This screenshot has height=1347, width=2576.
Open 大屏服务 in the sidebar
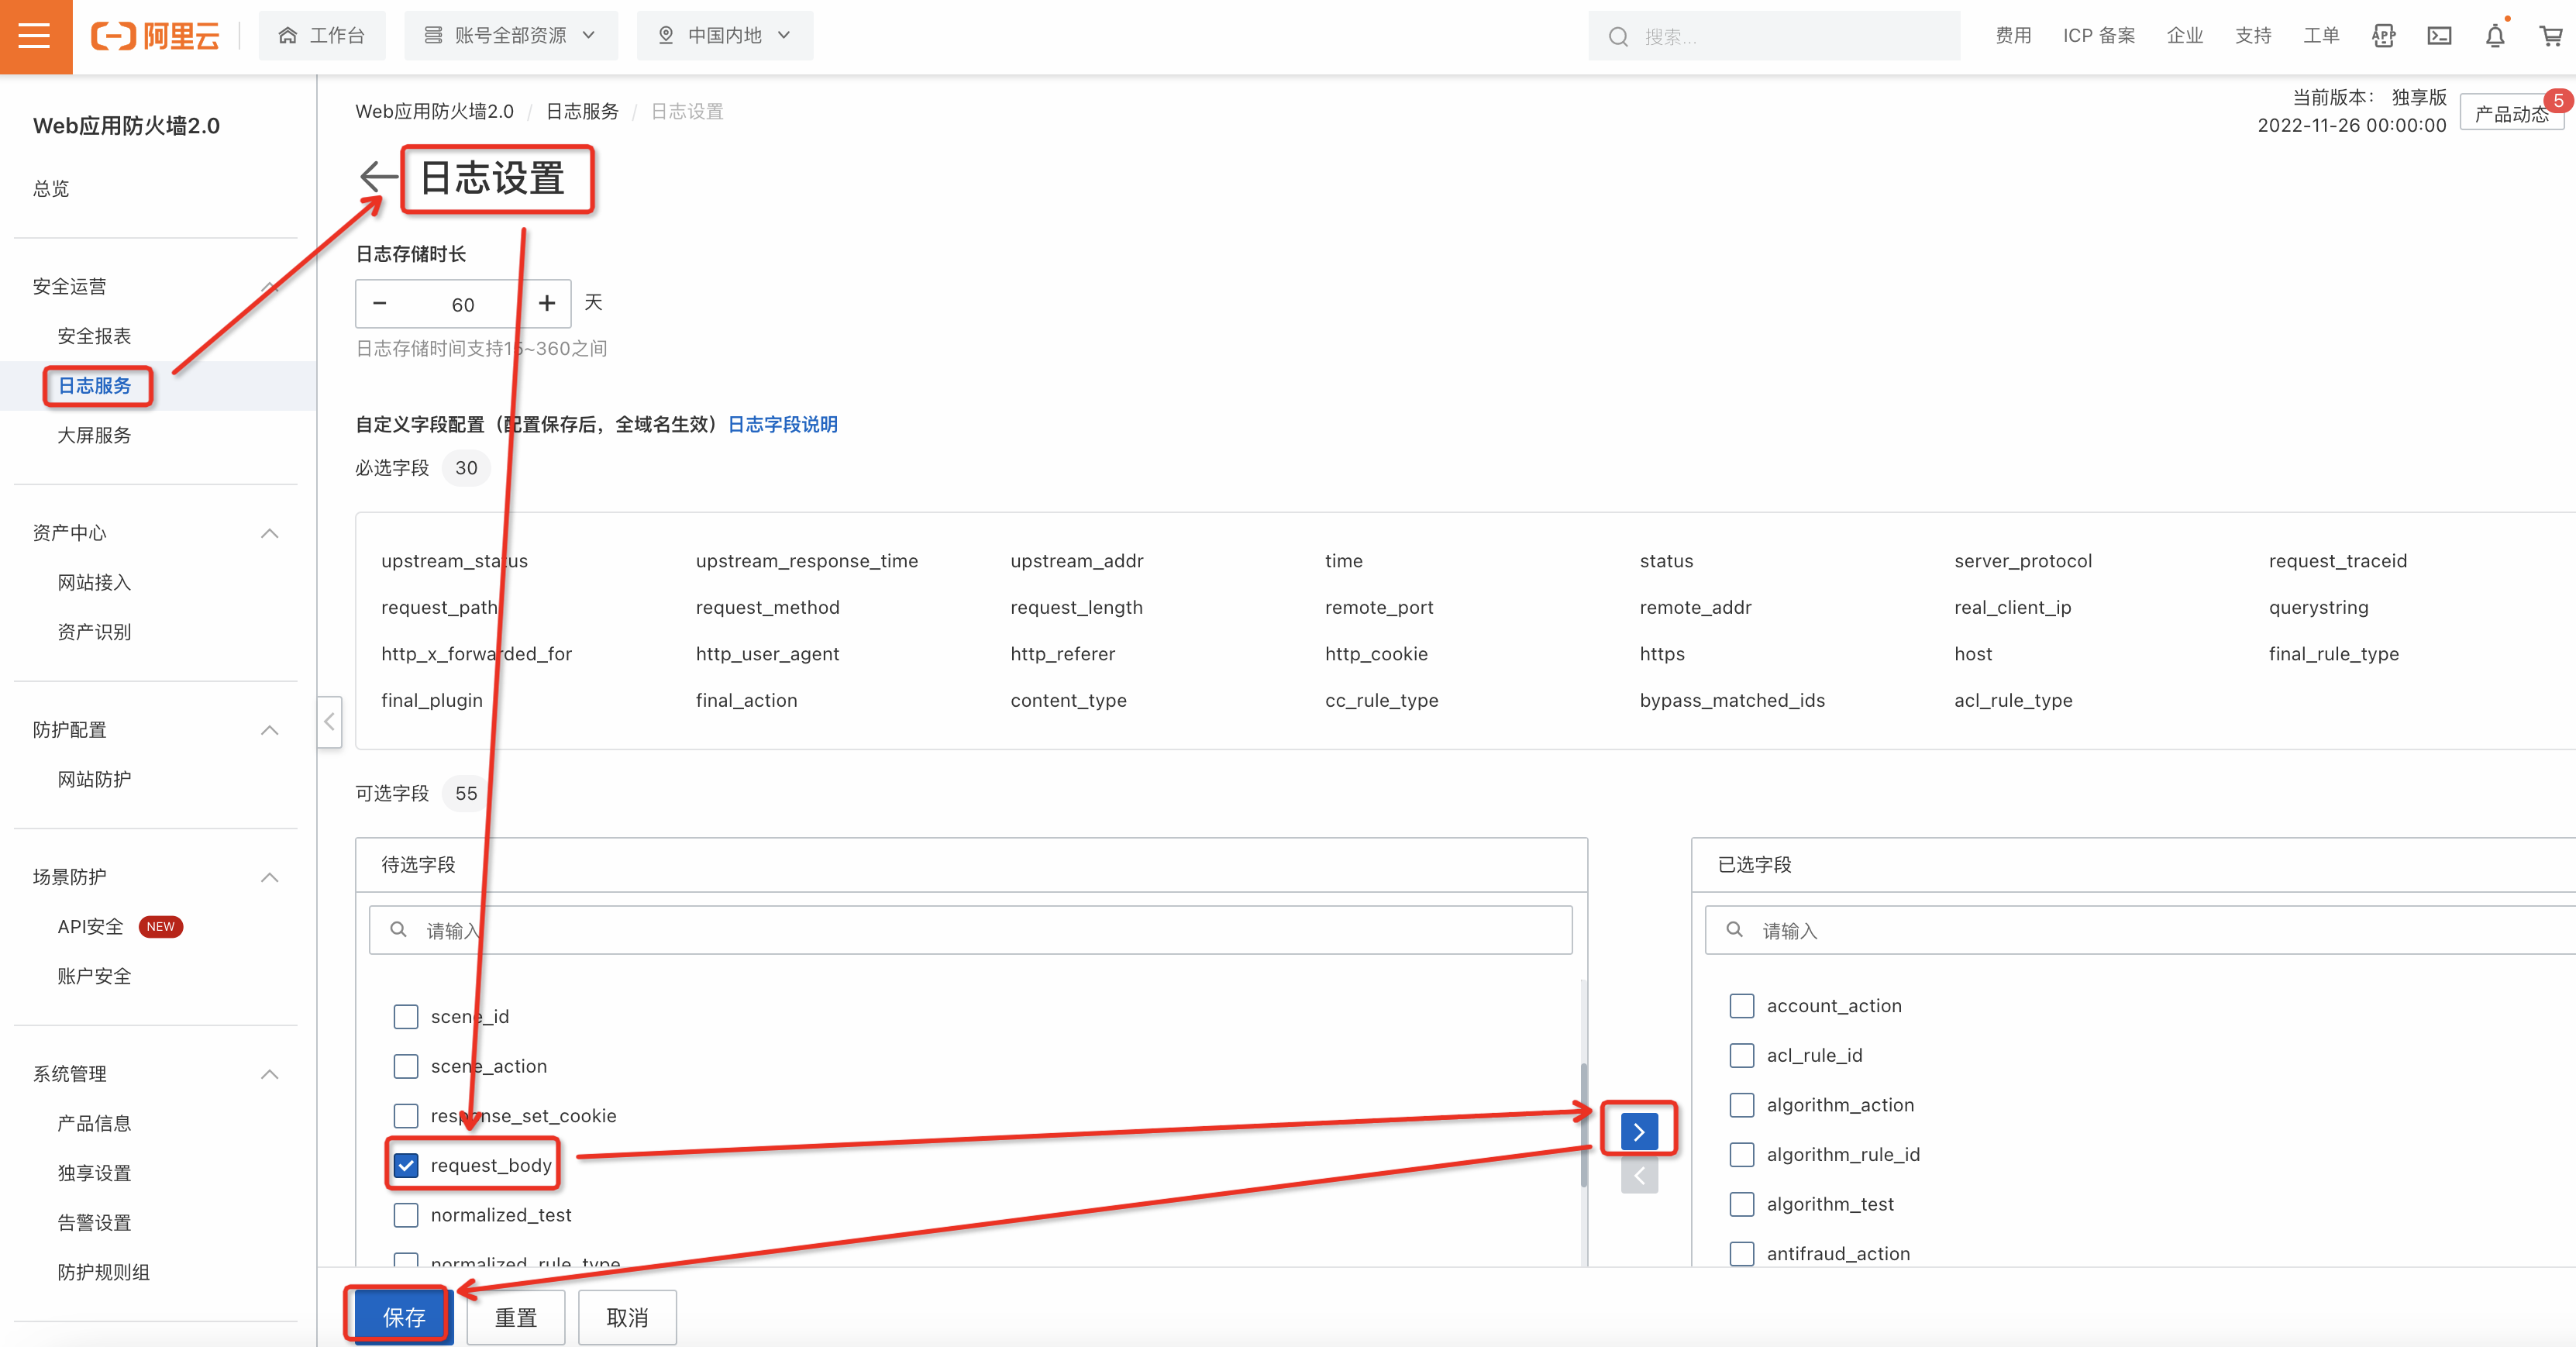94,435
